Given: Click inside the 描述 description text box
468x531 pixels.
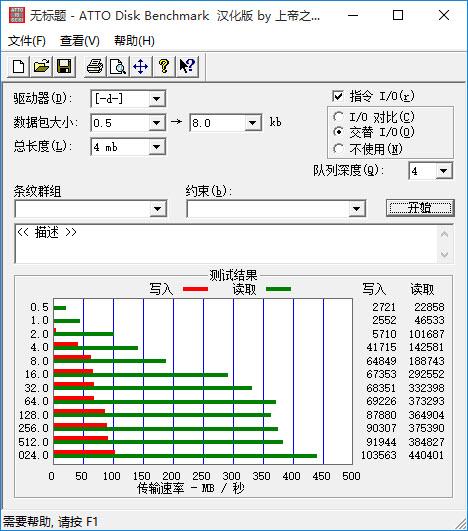Looking at the screenshot, I should click(x=226, y=244).
